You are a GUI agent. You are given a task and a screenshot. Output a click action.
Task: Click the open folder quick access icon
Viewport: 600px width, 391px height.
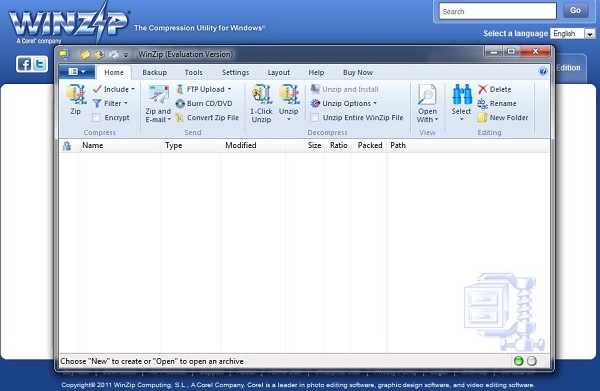(85, 54)
